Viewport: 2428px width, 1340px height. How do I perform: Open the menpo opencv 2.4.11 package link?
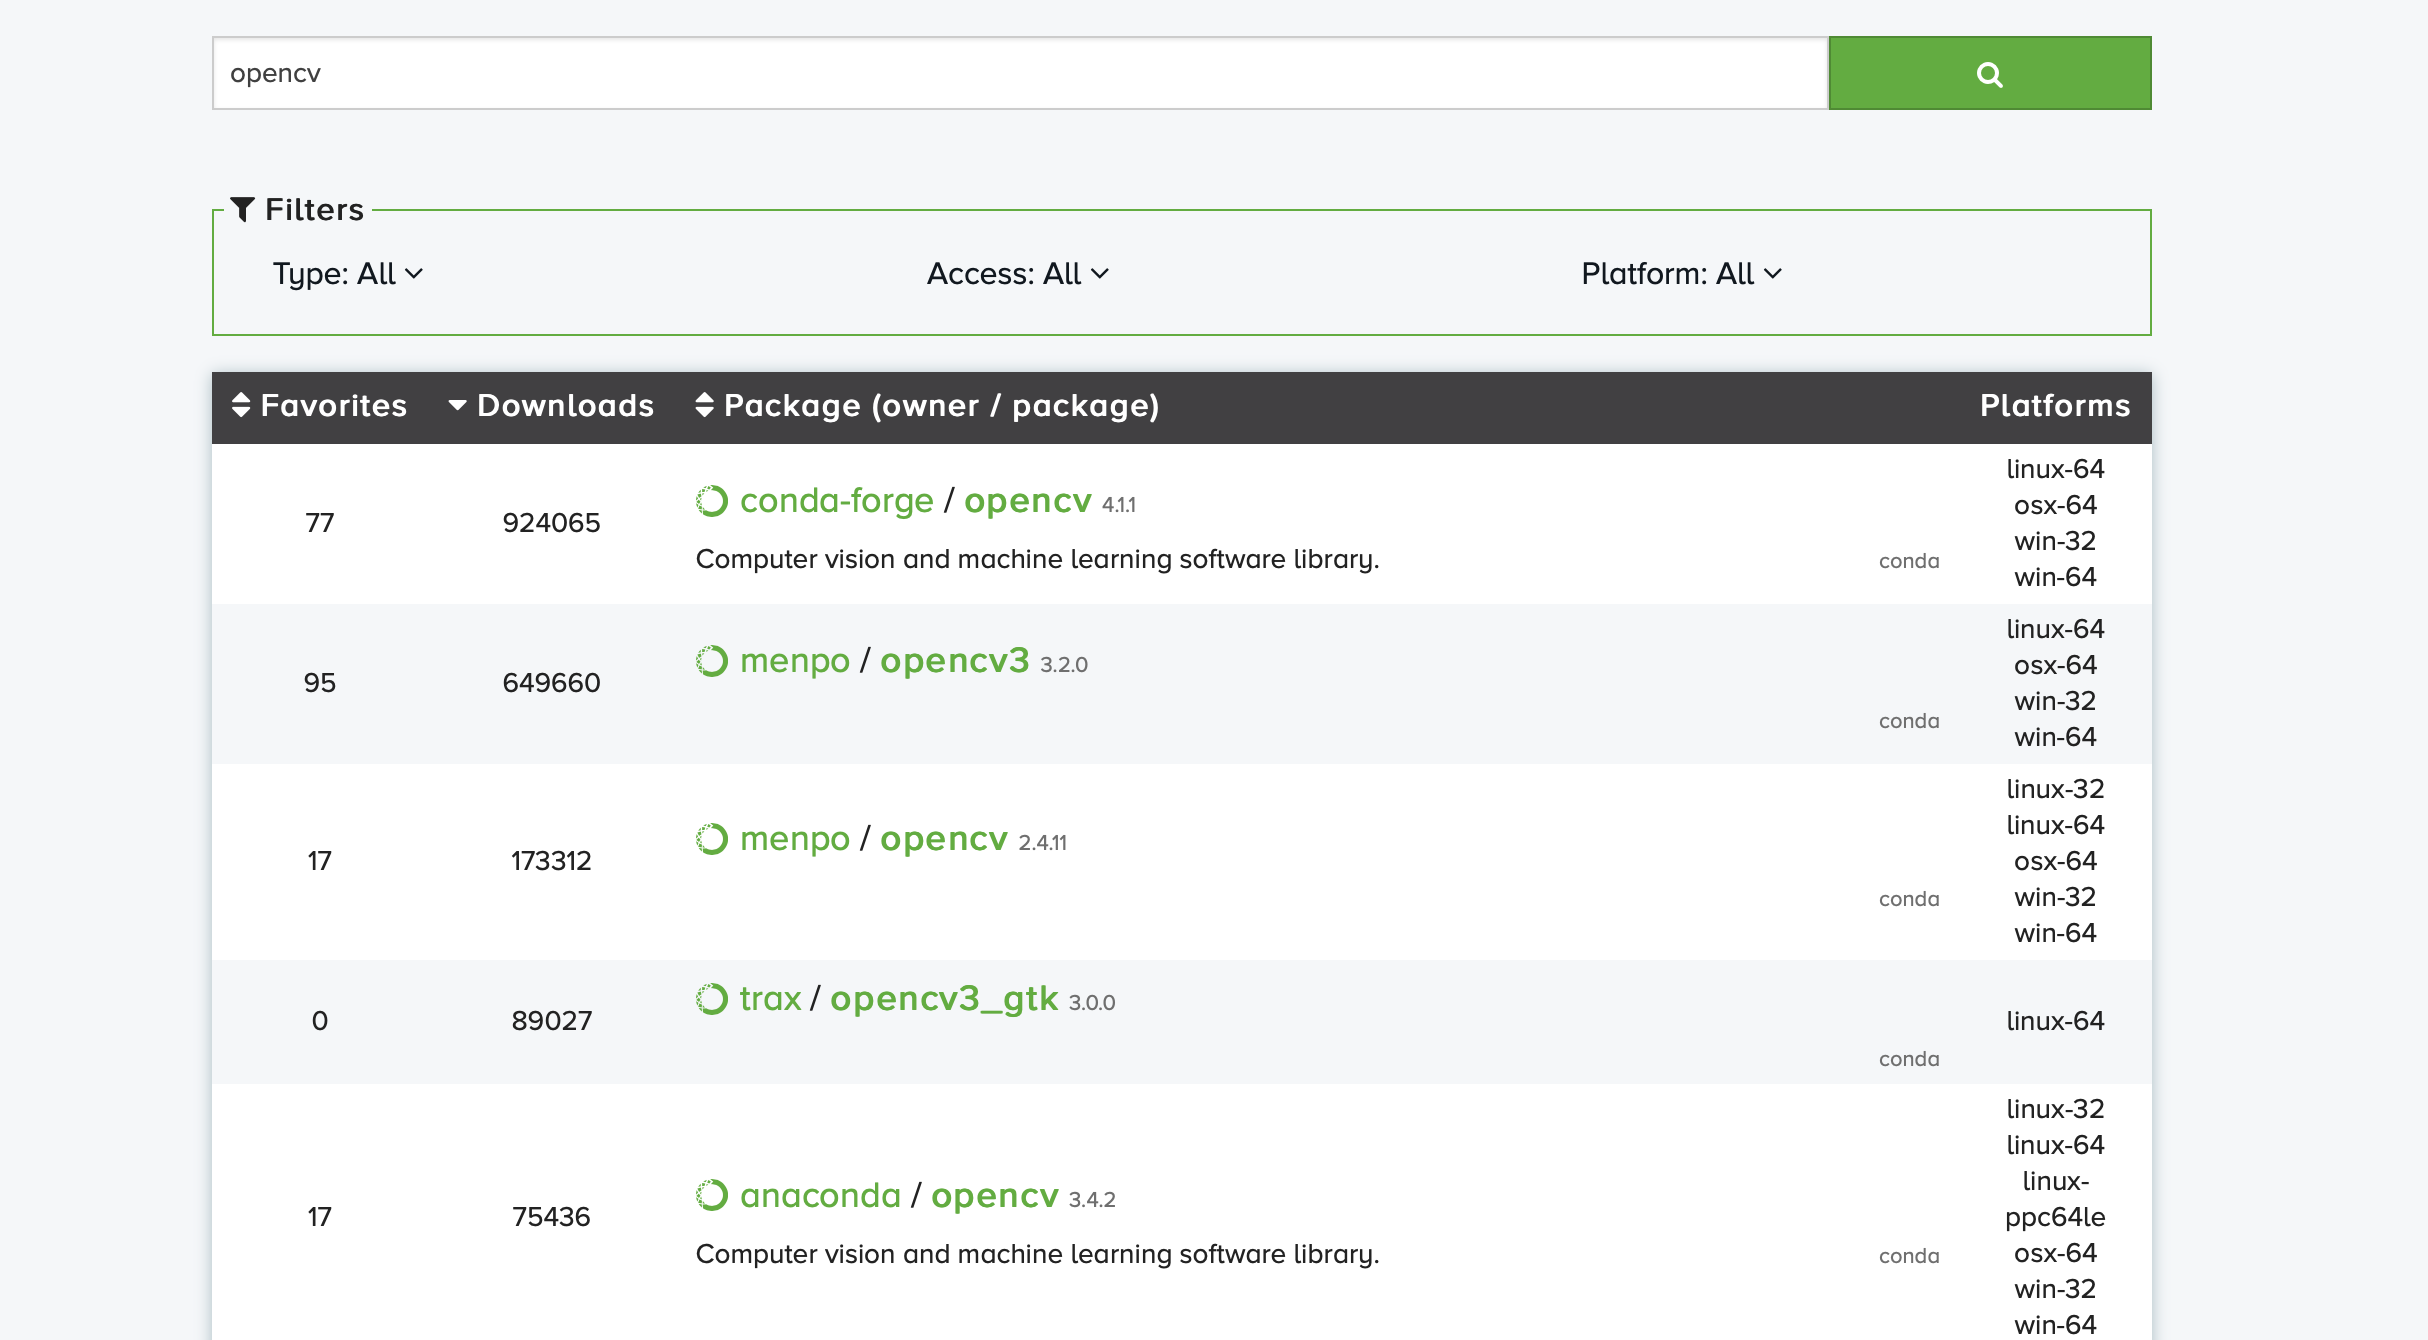pos(944,838)
